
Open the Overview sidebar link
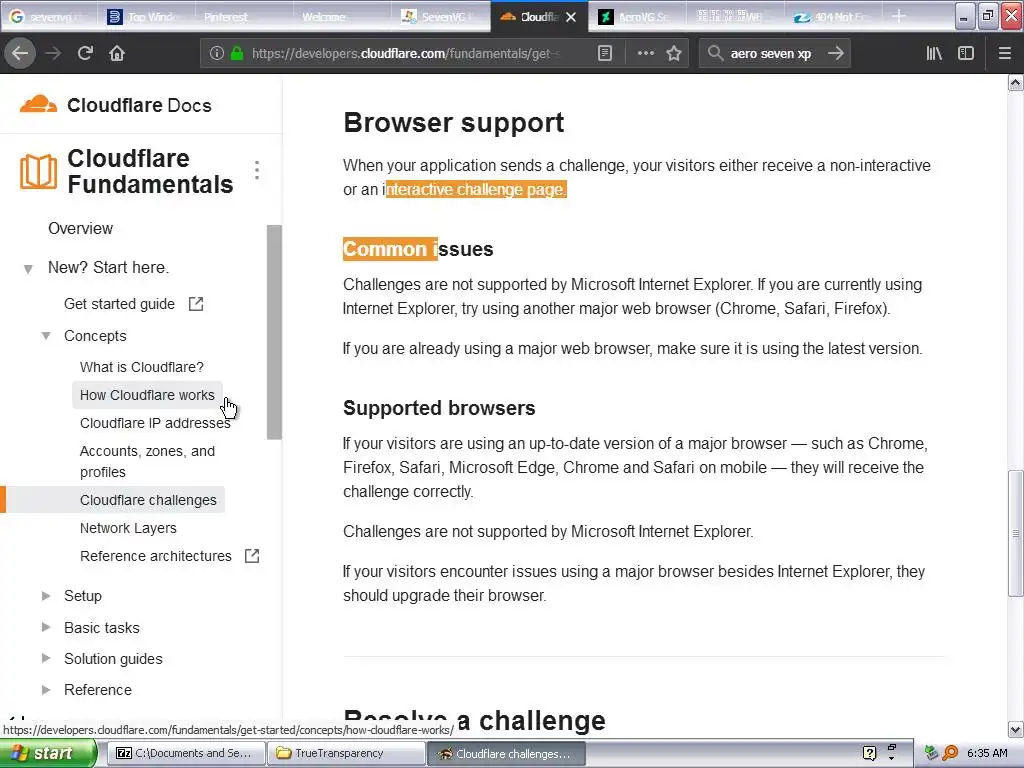(80, 229)
